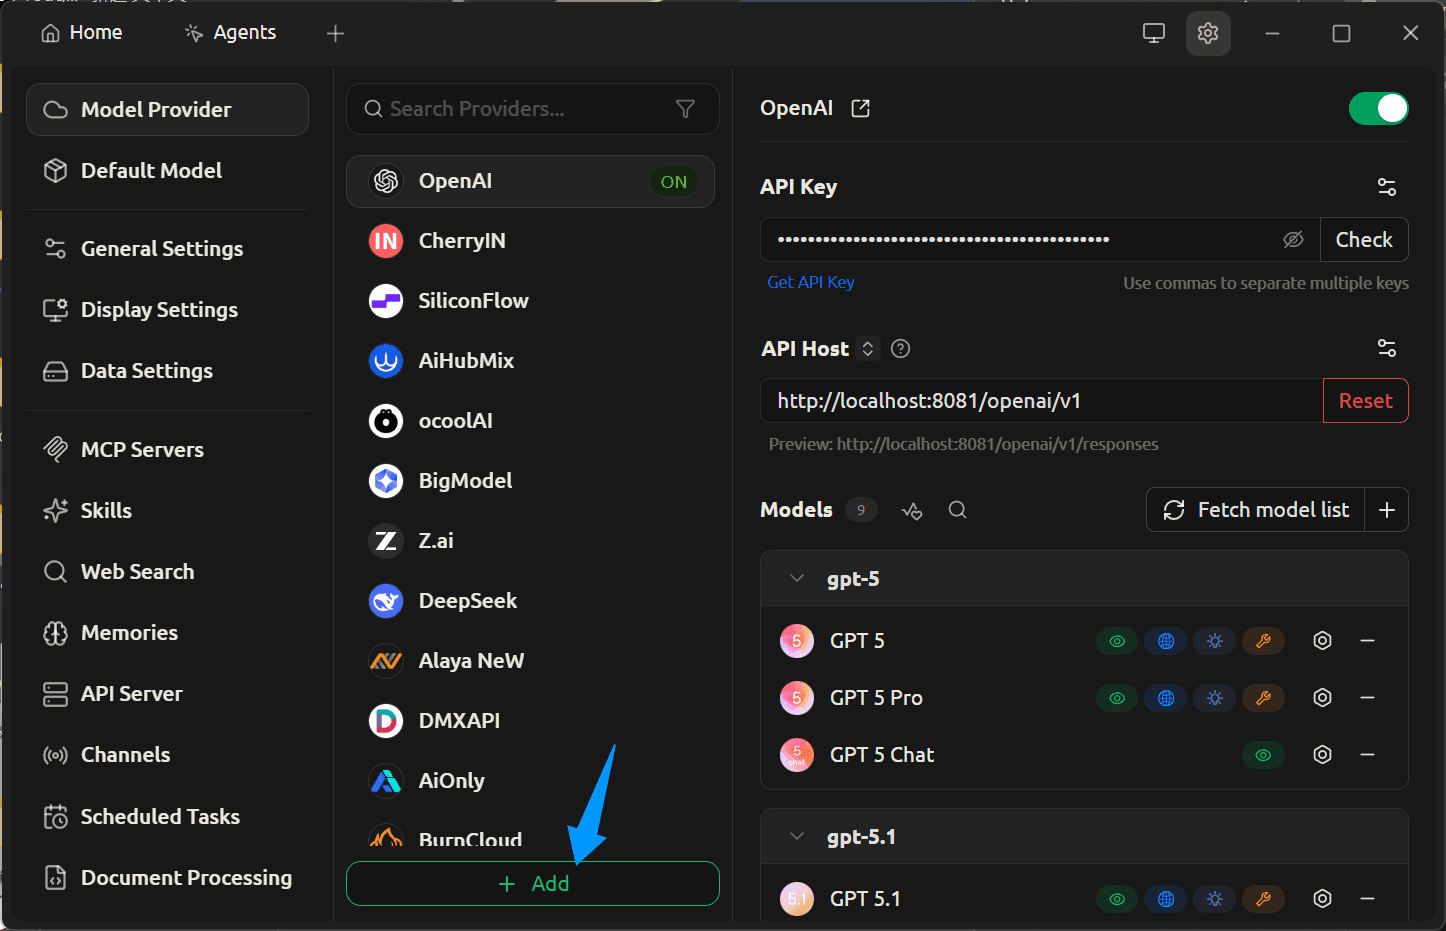Click the Check API key button

click(1364, 240)
